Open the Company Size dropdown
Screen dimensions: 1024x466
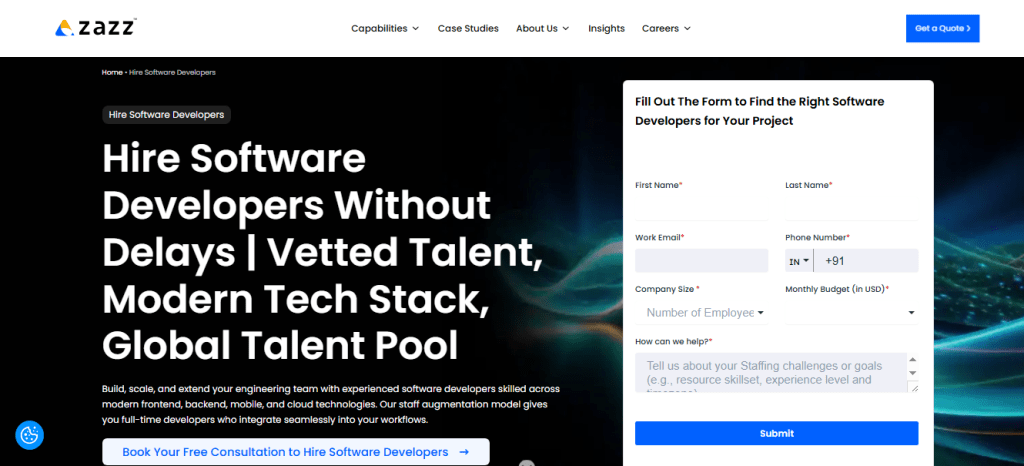(x=701, y=313)
